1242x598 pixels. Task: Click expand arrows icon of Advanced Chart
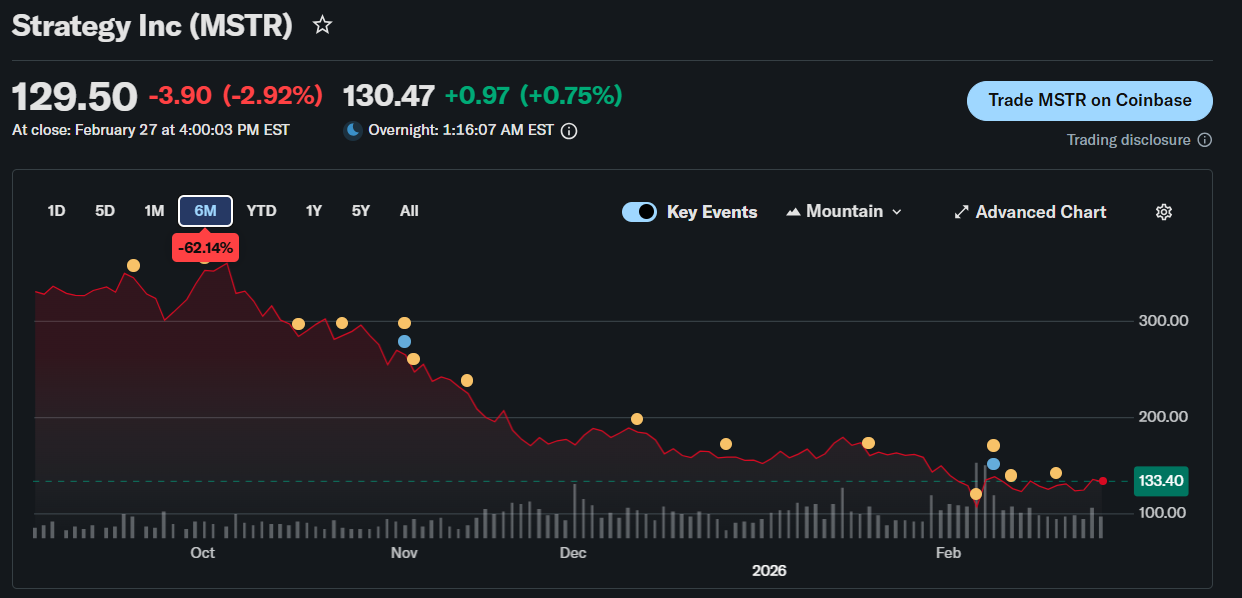961,212
